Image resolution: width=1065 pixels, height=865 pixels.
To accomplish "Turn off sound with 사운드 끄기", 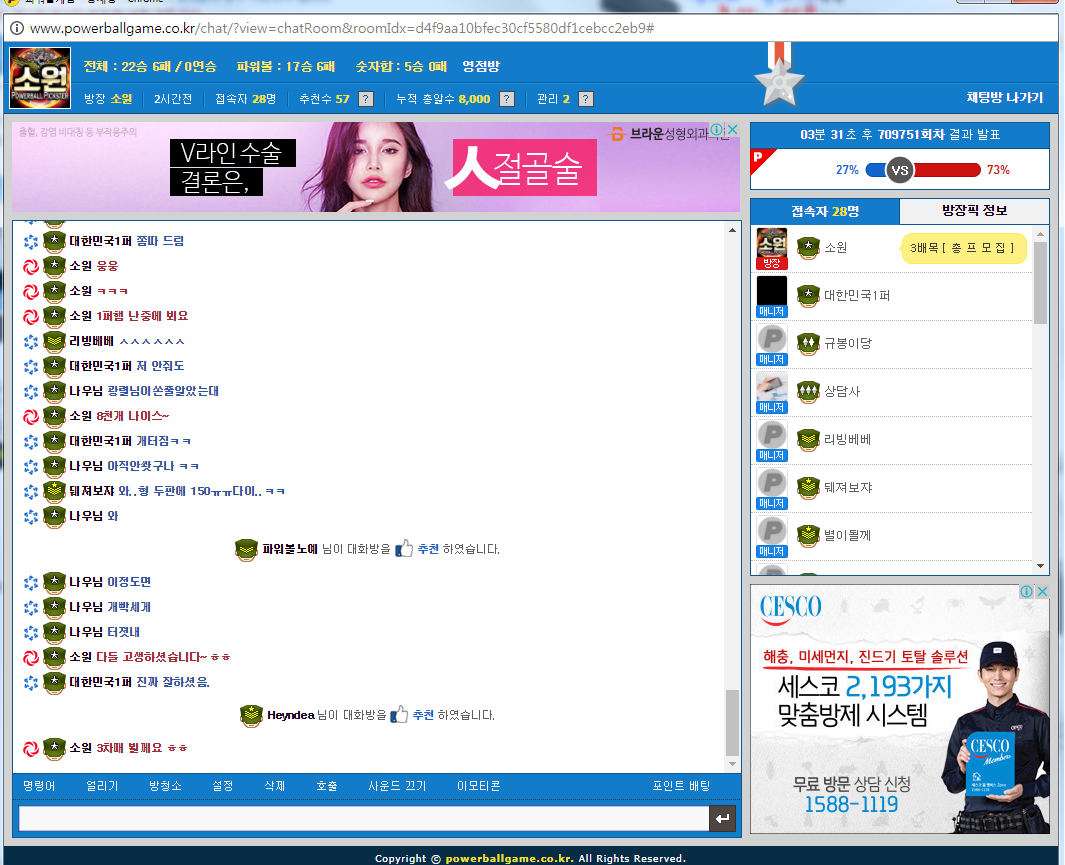I will [x=397, y=786].
